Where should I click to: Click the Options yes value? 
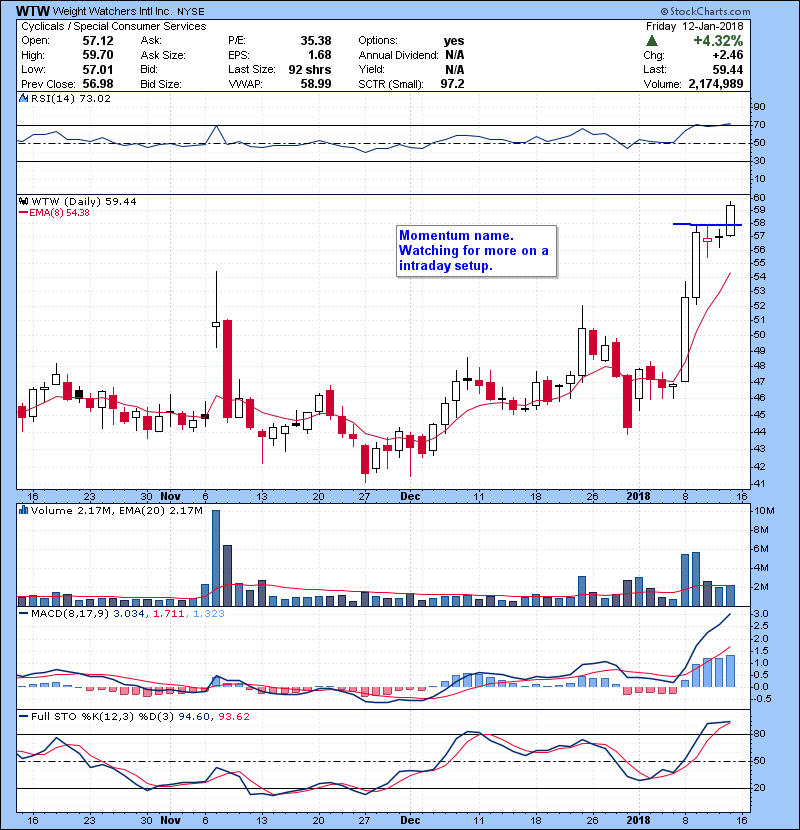[x=454, y=41]
